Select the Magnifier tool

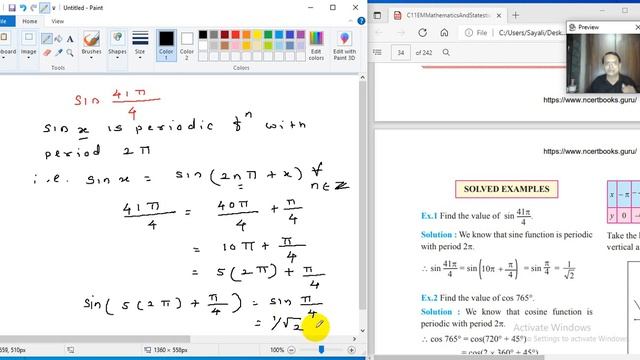[70, 52]
